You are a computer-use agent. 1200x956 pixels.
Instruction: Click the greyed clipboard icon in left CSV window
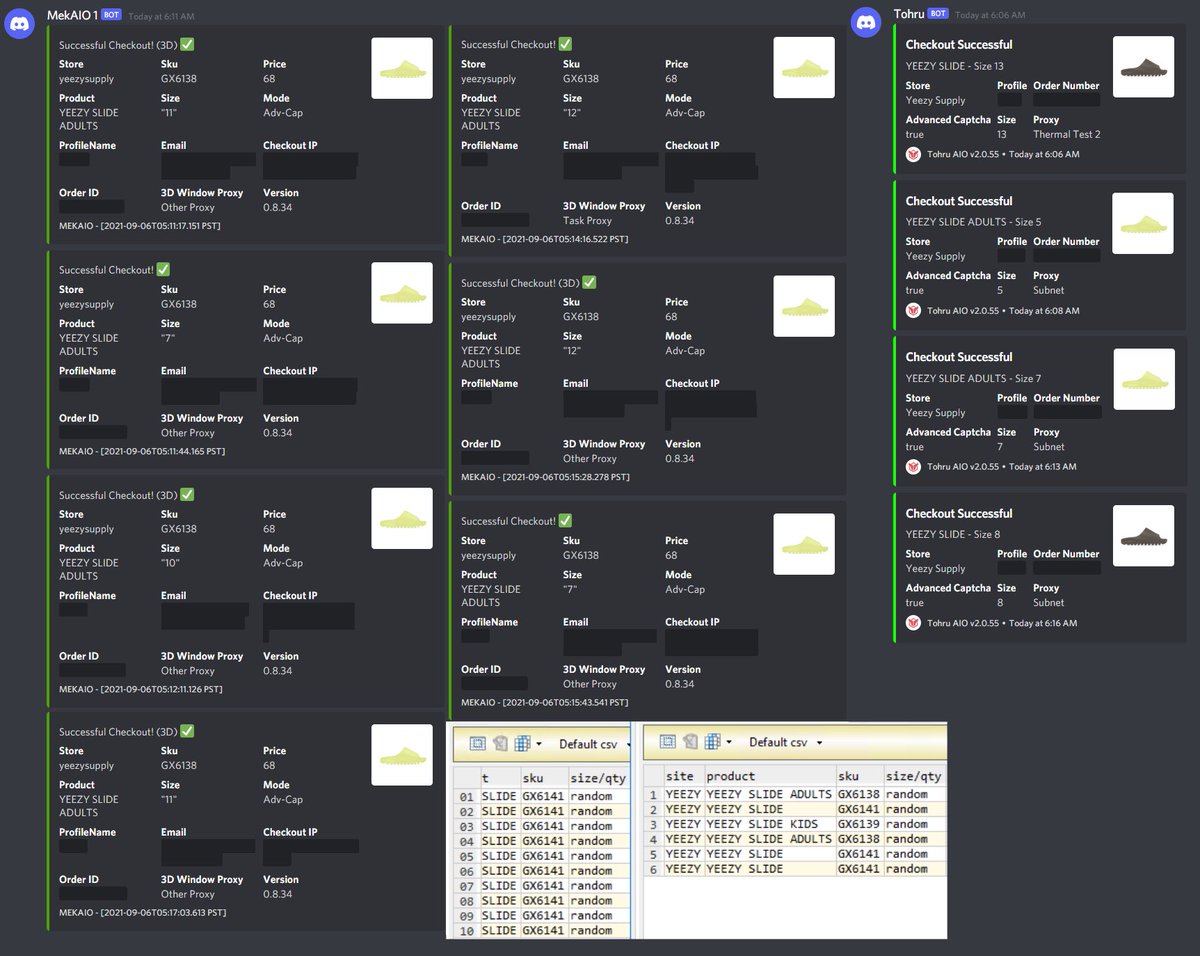click(499, 743)
